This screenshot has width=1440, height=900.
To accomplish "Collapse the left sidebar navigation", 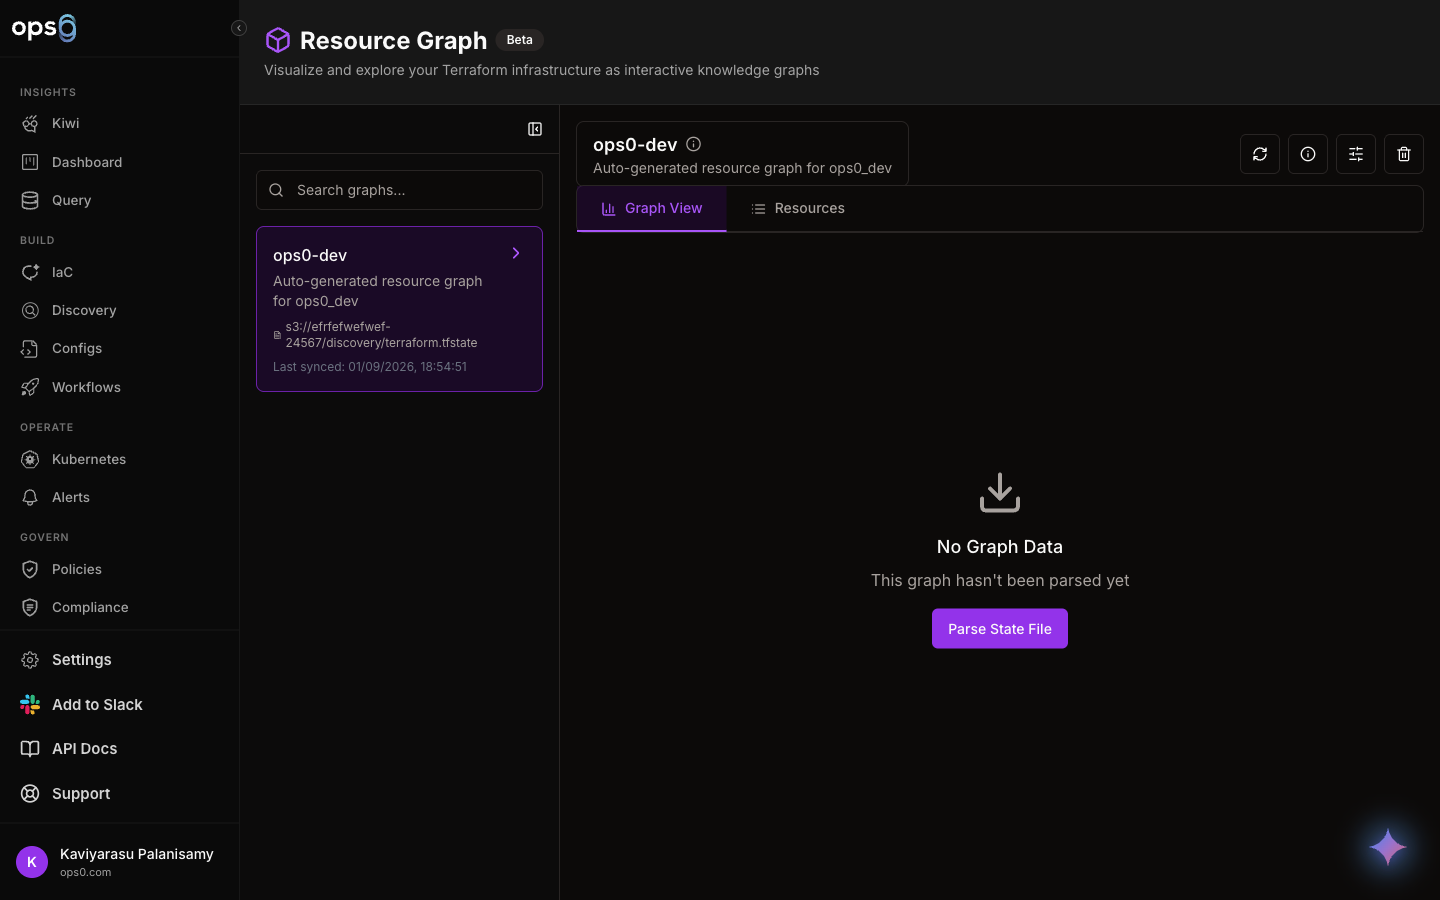I will tap(238, 28).
